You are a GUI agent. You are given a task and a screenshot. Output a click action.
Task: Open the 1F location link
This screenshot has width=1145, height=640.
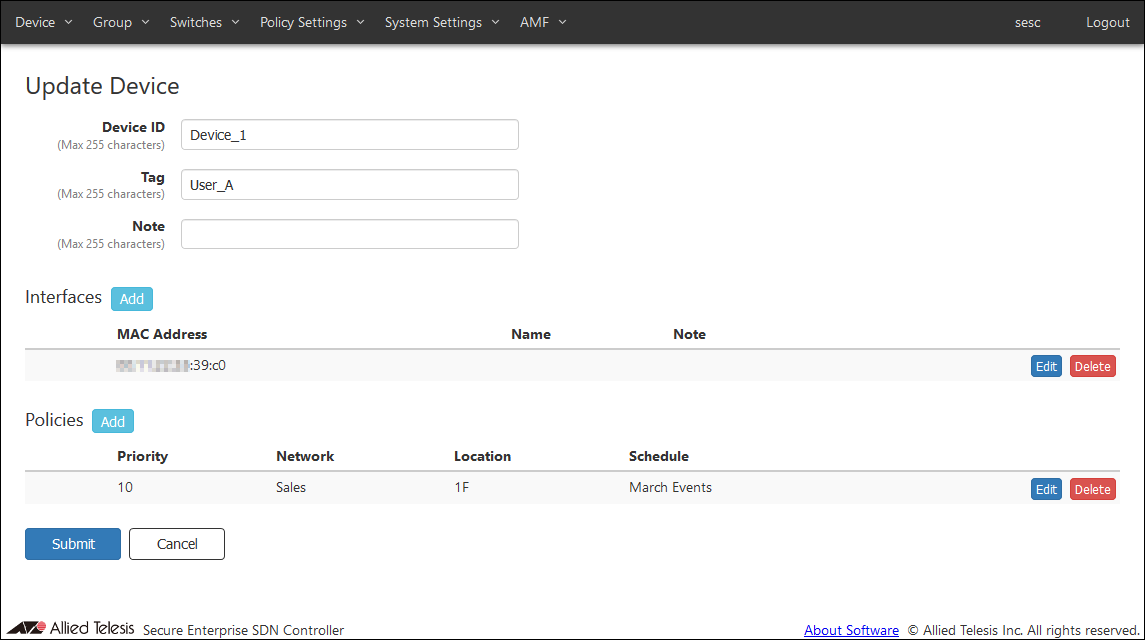[462, 488]
